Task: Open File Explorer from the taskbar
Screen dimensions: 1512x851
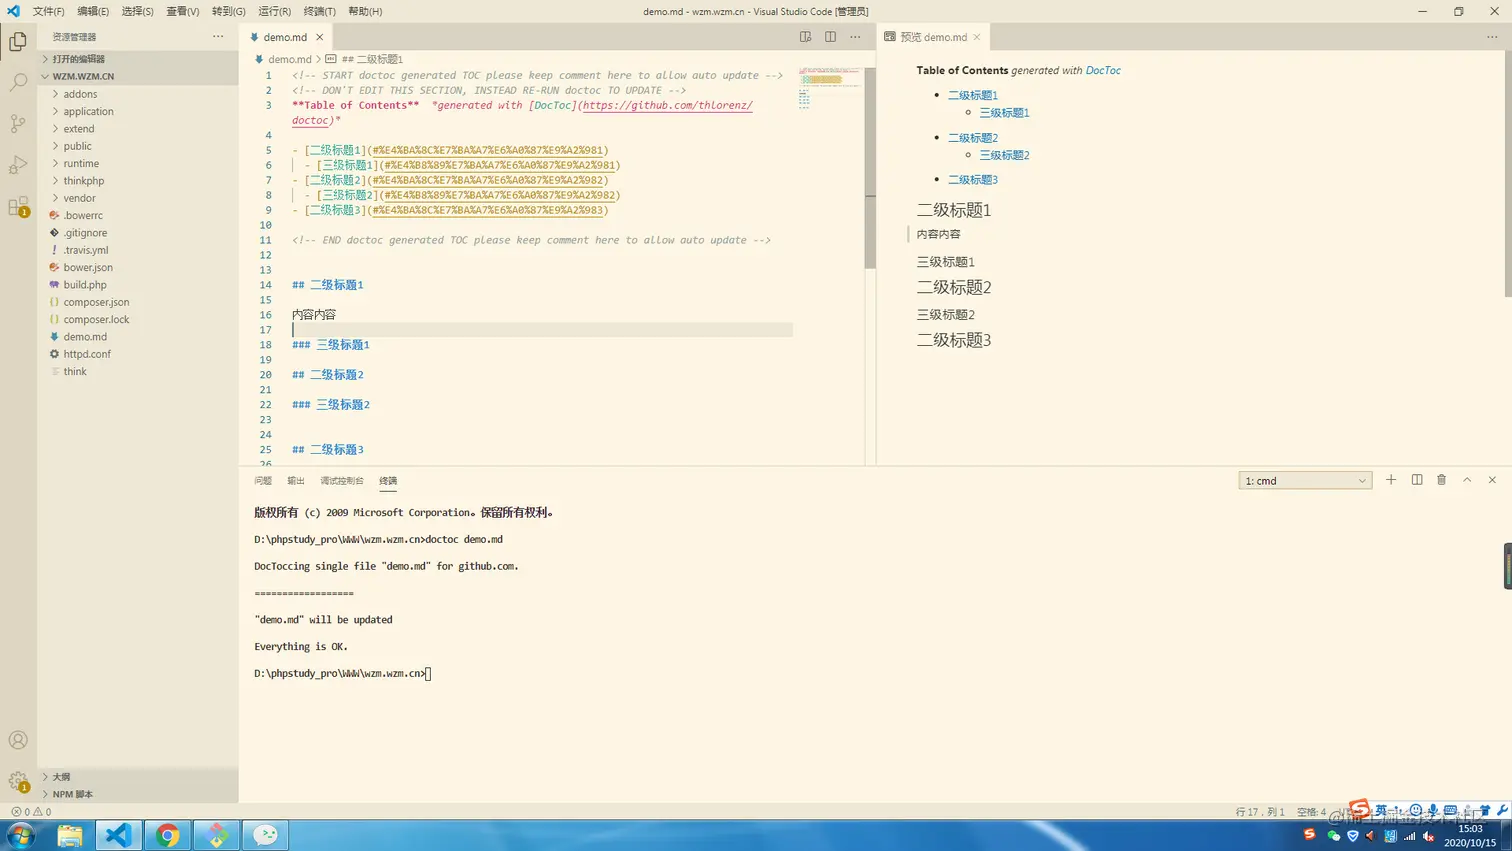Action: click(70, 835)
